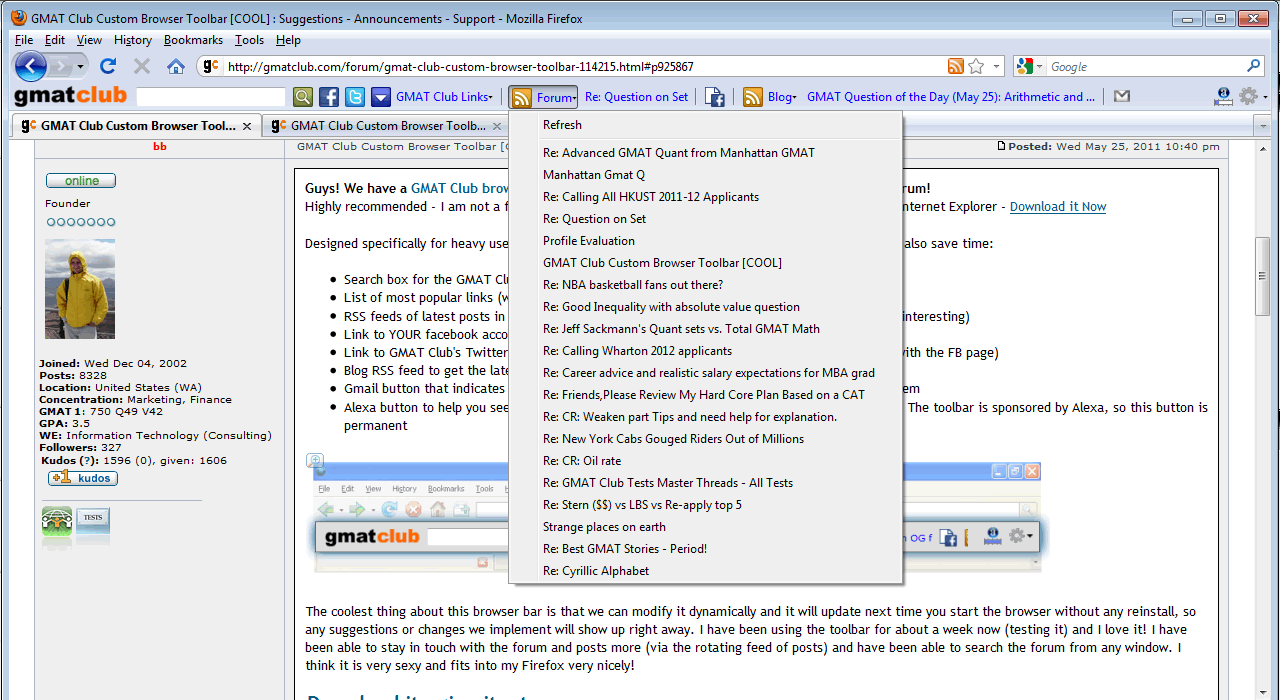
Task: Click the browser Back arrow button
Action: 31,67
